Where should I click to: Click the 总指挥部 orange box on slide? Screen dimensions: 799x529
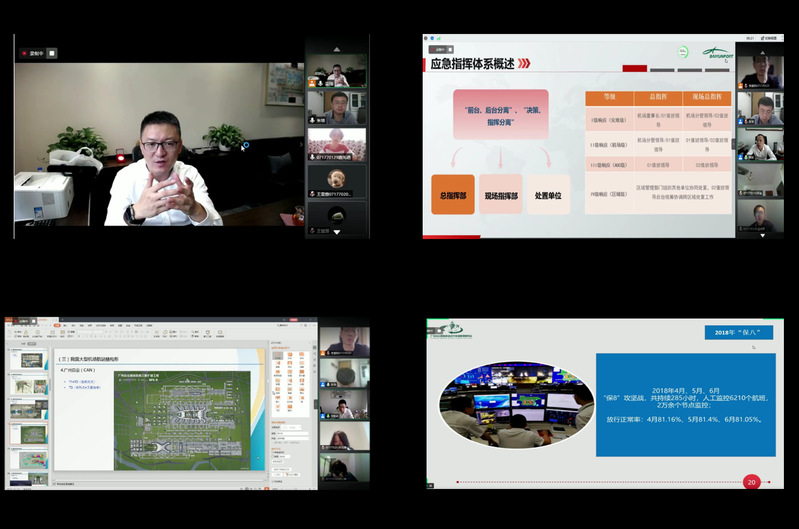coord(451,196)
